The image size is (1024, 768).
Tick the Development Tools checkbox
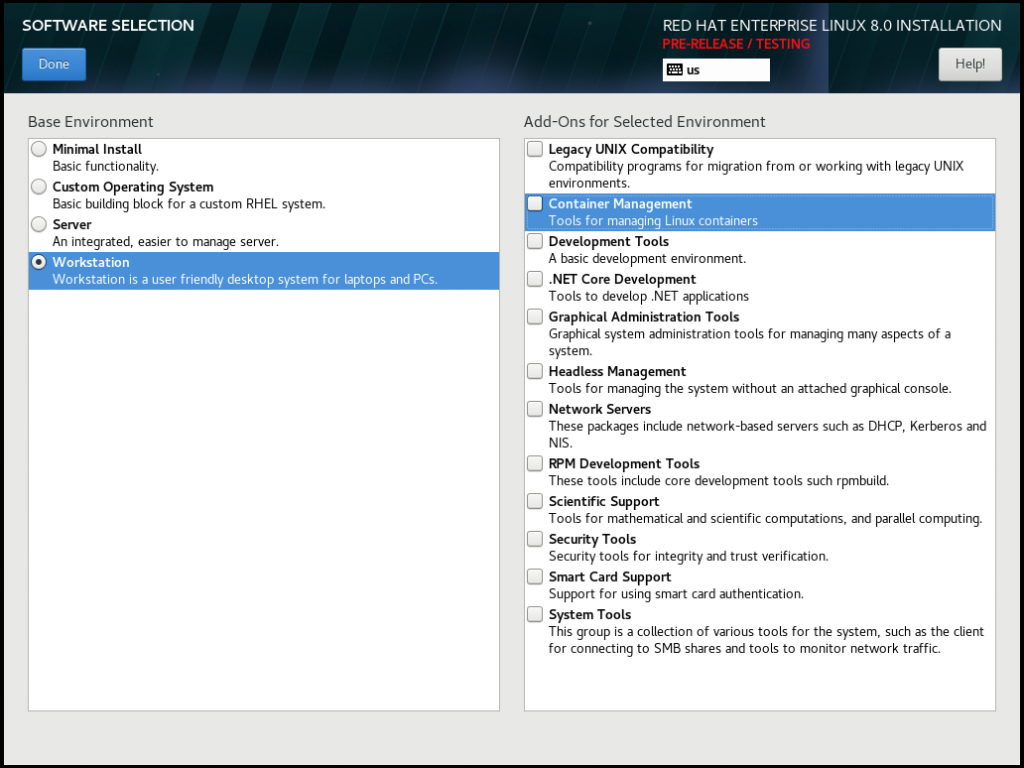[x=535, y=241]
